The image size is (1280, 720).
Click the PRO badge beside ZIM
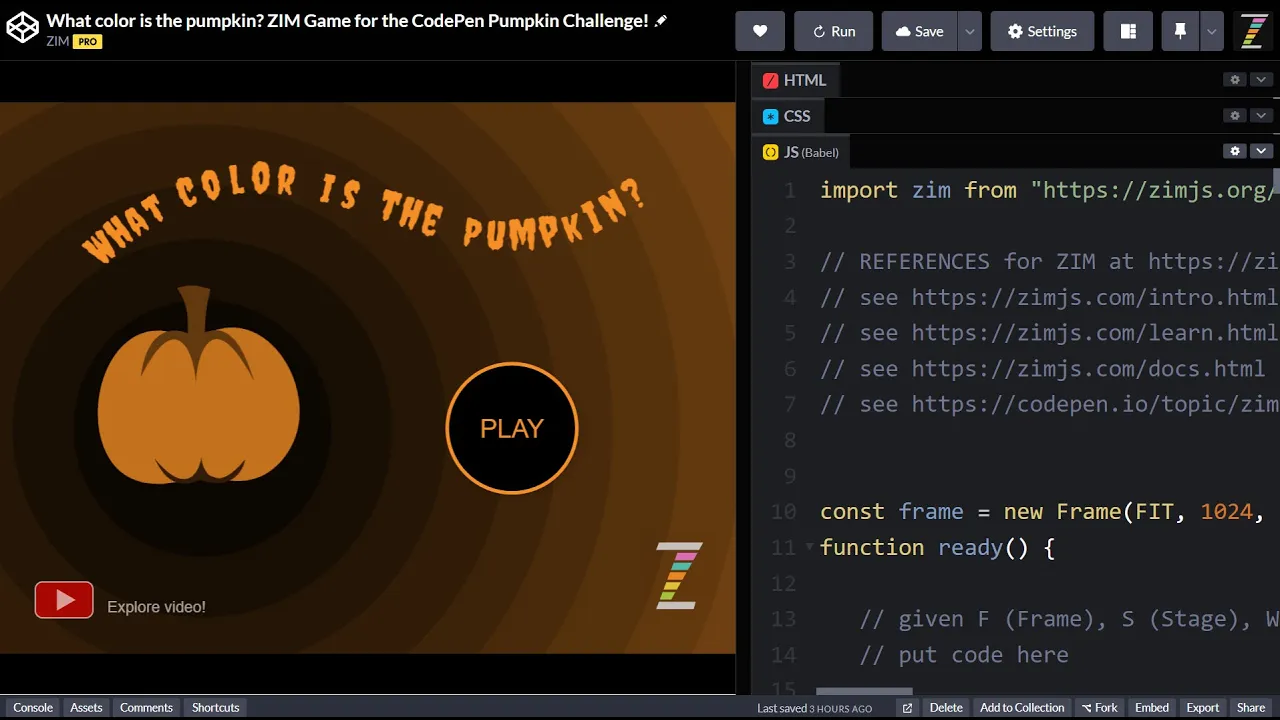coord(87,42)
